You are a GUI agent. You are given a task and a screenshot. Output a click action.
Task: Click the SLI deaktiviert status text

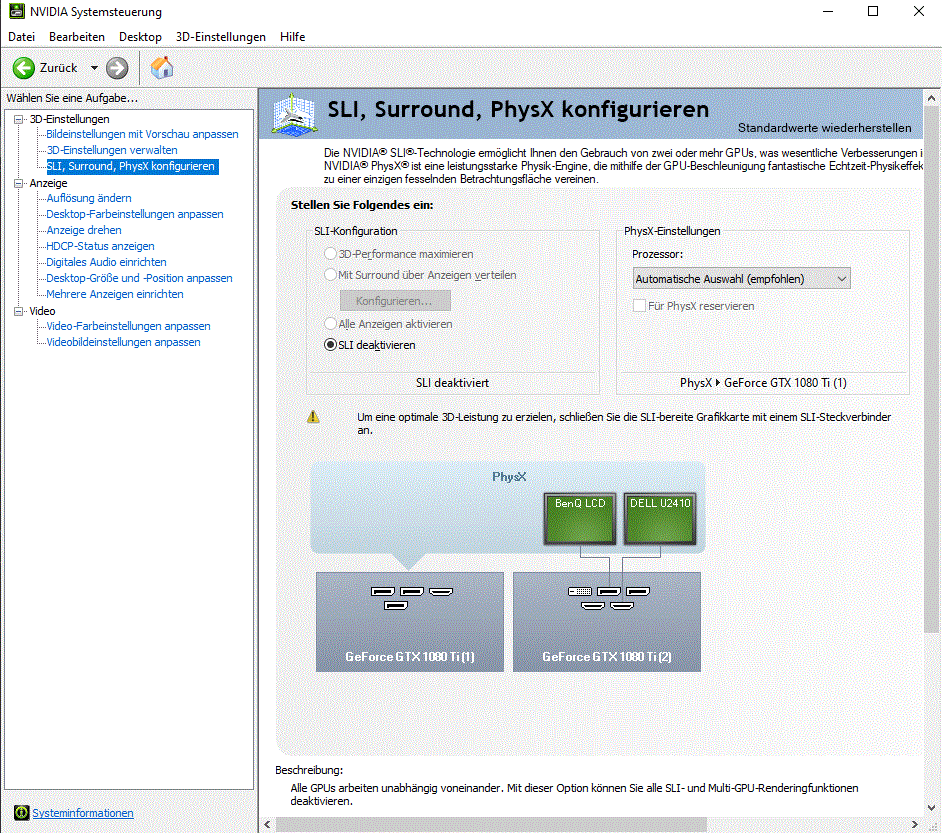click(452, 383)
